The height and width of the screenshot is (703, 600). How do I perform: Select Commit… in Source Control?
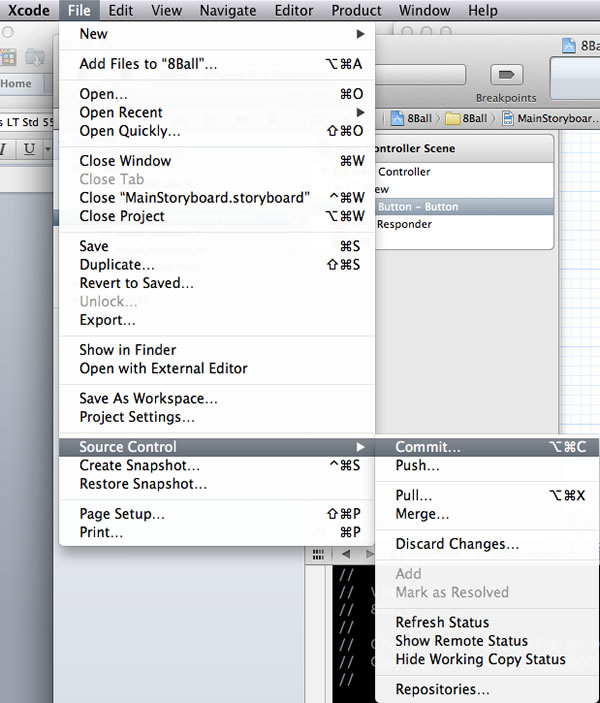click(487, 447)
